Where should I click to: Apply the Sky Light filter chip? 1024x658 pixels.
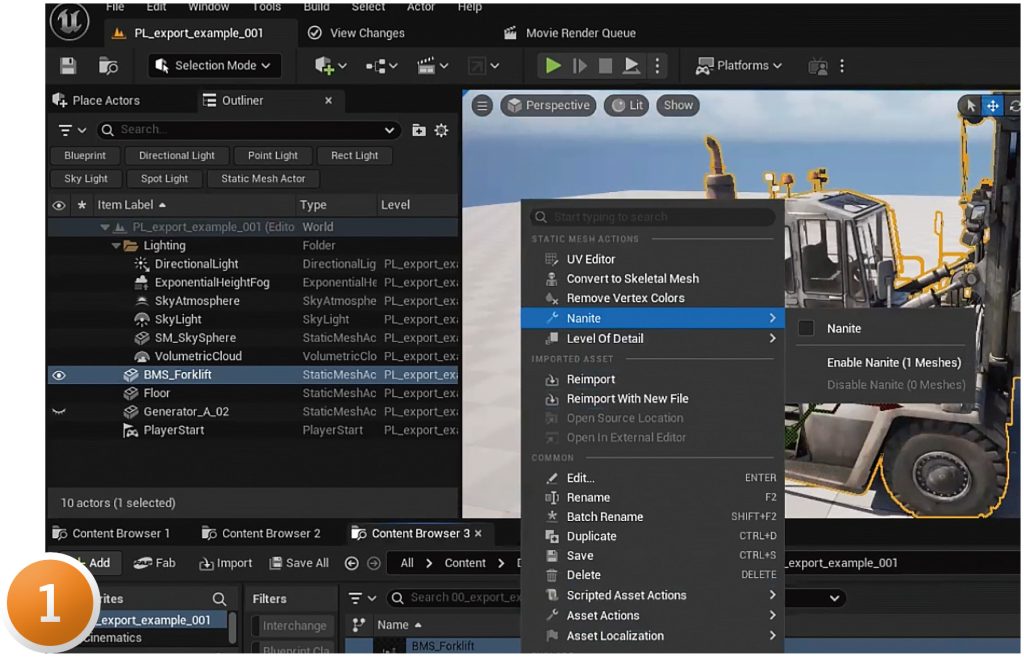(x=86, y=179)
